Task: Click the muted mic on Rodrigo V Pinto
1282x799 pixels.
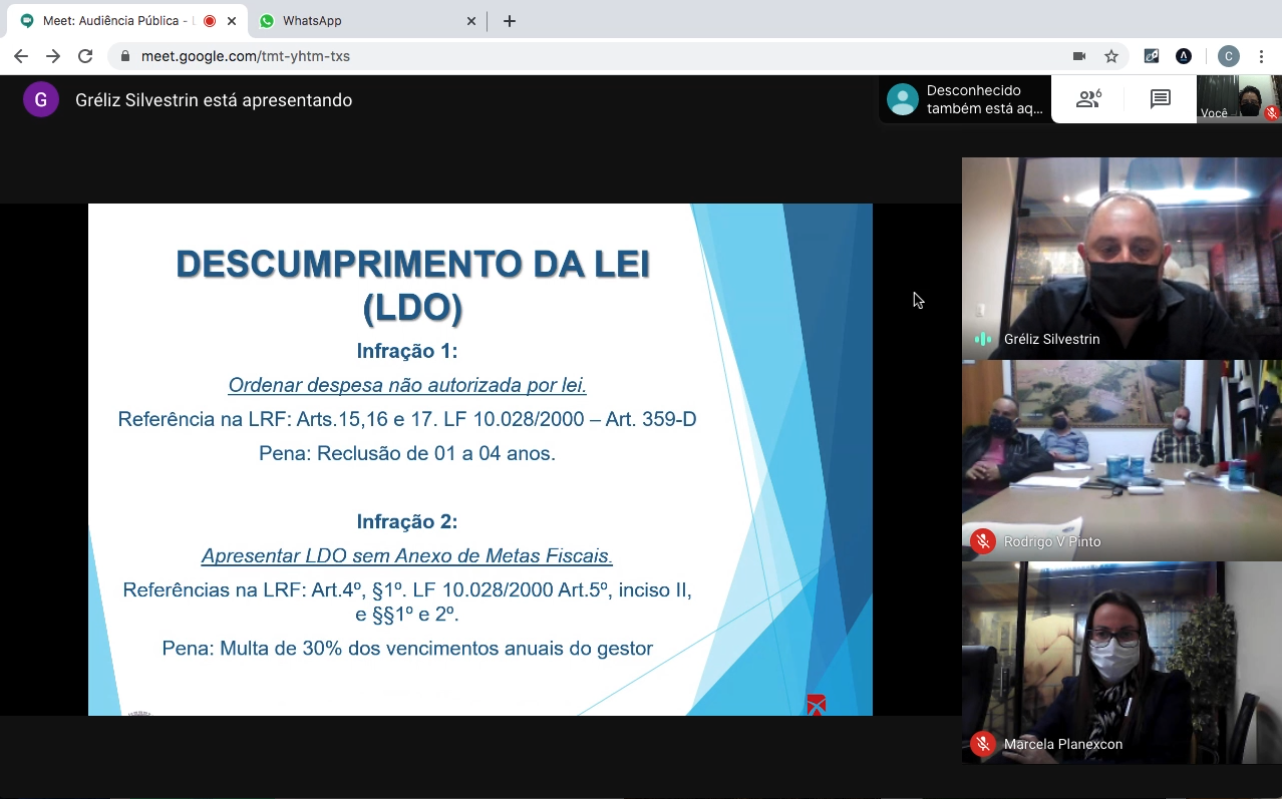Action: (983, 541)
